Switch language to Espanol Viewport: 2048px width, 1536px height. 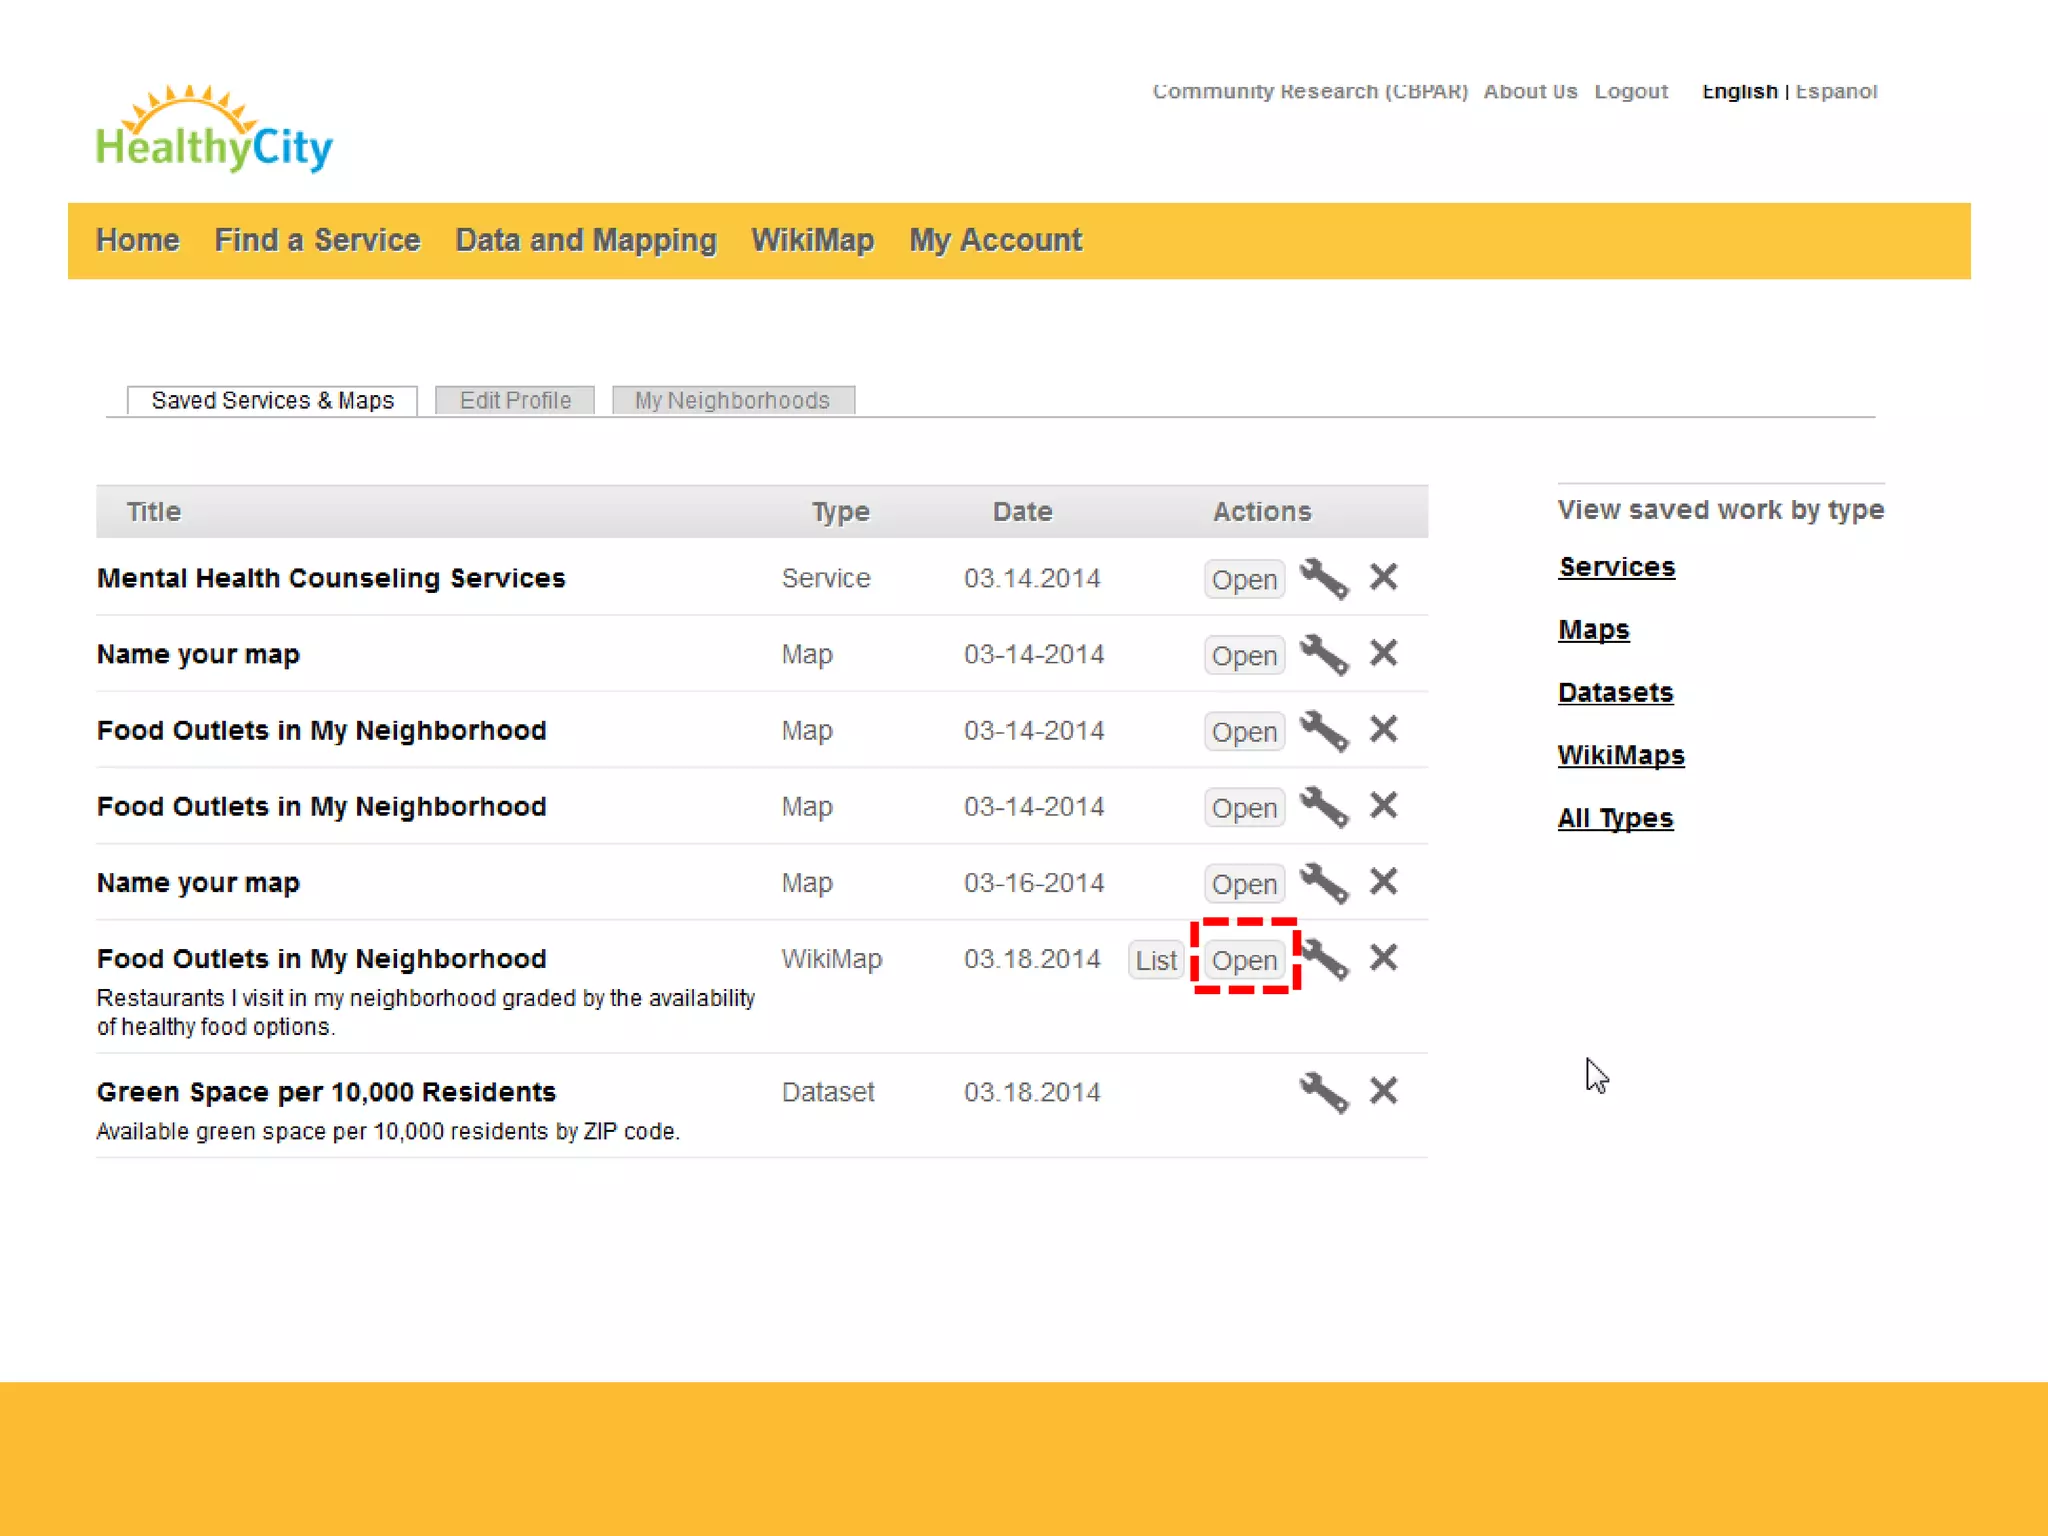pos(1836,91)
